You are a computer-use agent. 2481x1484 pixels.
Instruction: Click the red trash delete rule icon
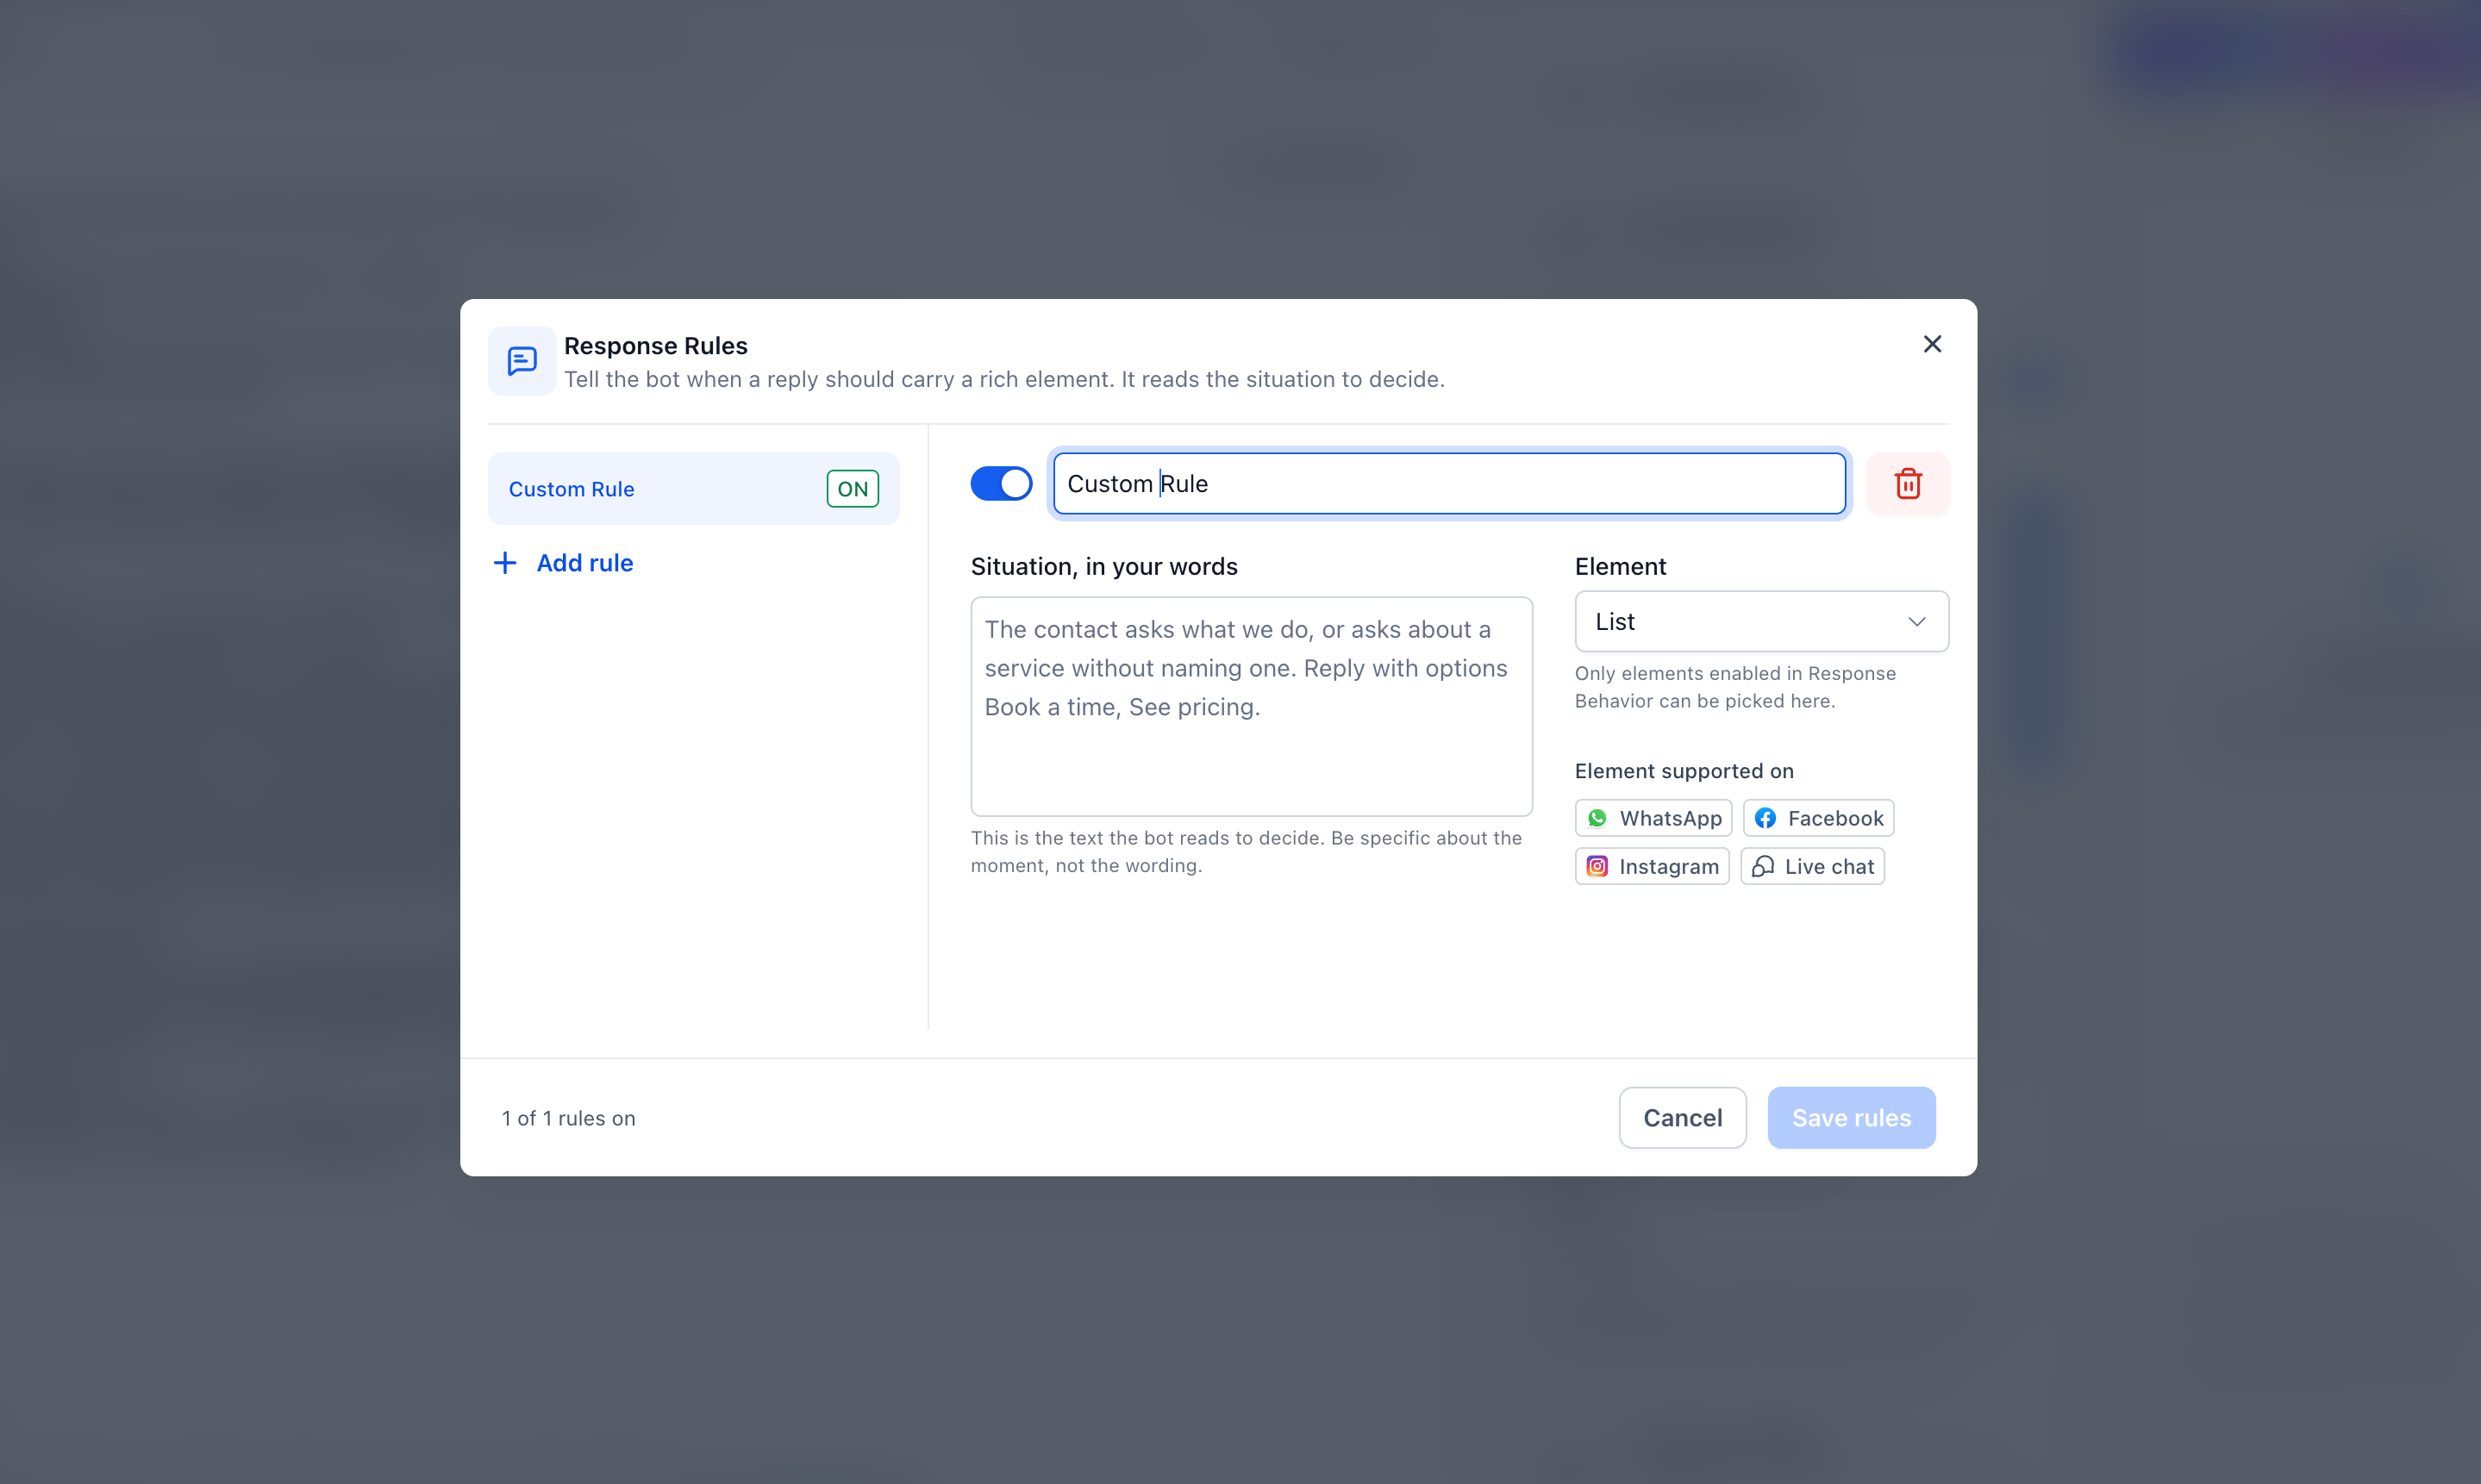click(x=1907, y=484)
